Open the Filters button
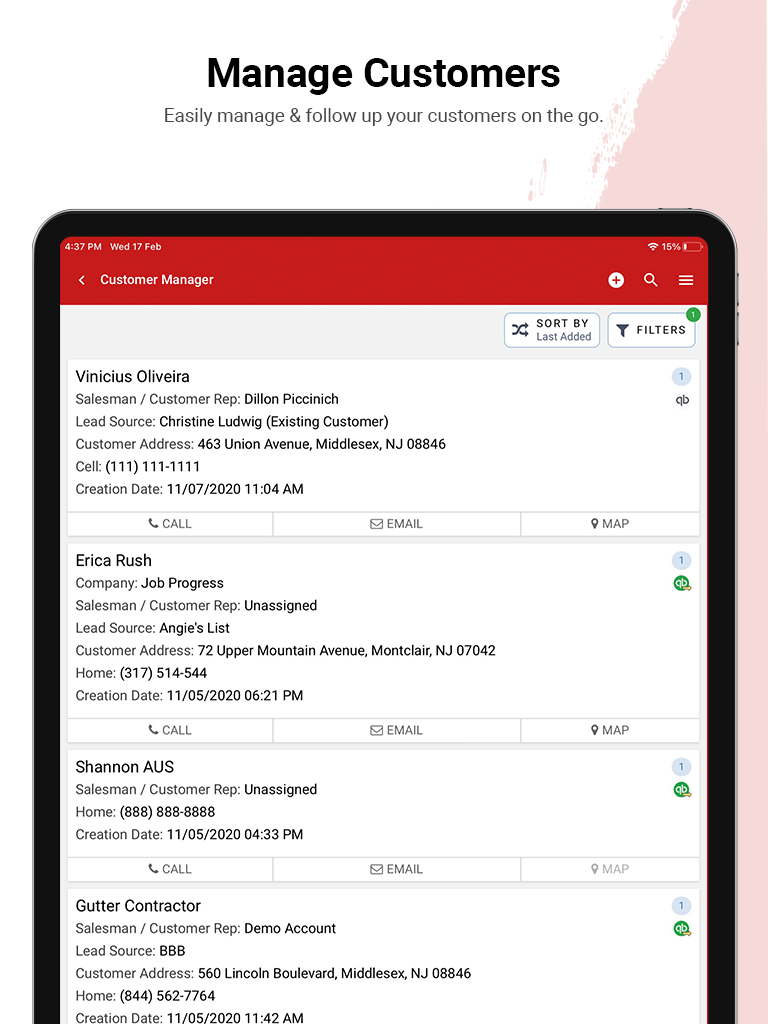The height and width of the screenshot is (1024, 768). click(x=652, y=330)
